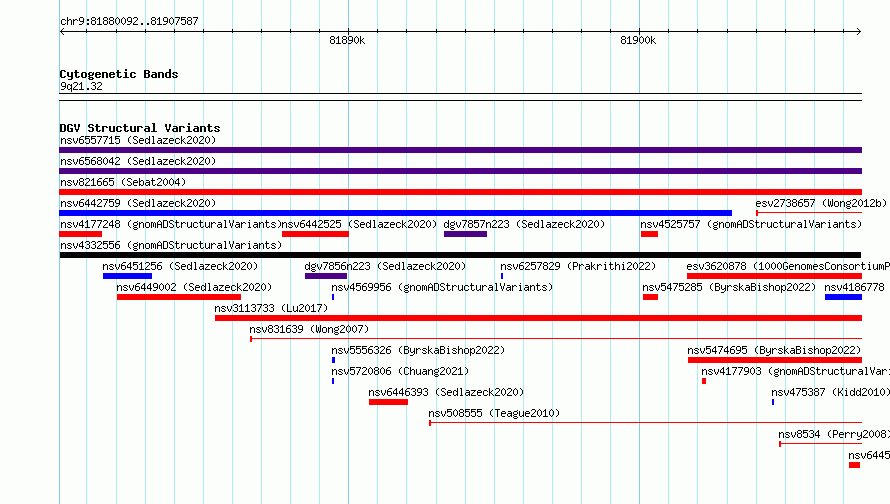Click the small red marker under nsv4177903
The image size is (890, 504).
coord(704,381)
